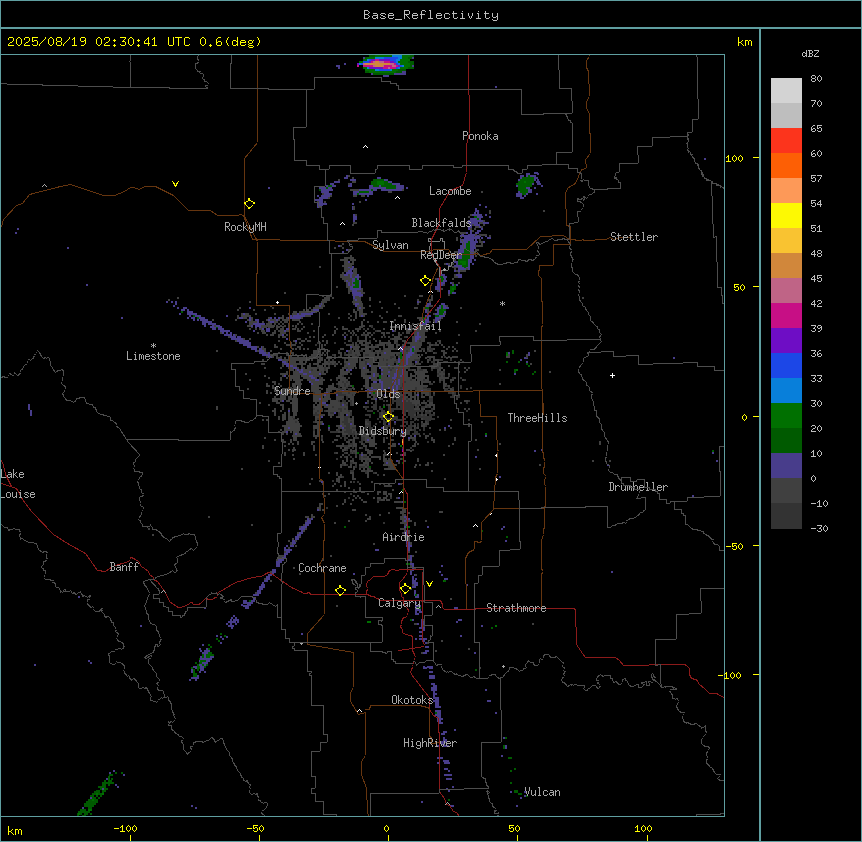
Task: Select the ThreeHills label
Action: [x=537, y=418]
